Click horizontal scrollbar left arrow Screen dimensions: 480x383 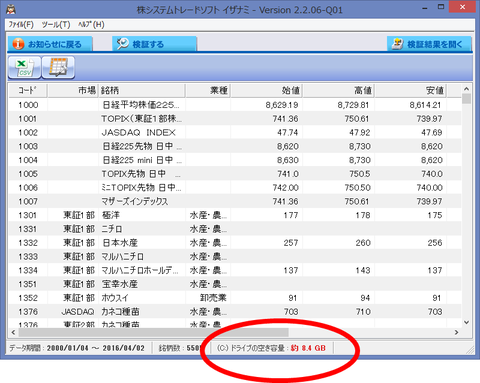(13, 332)
